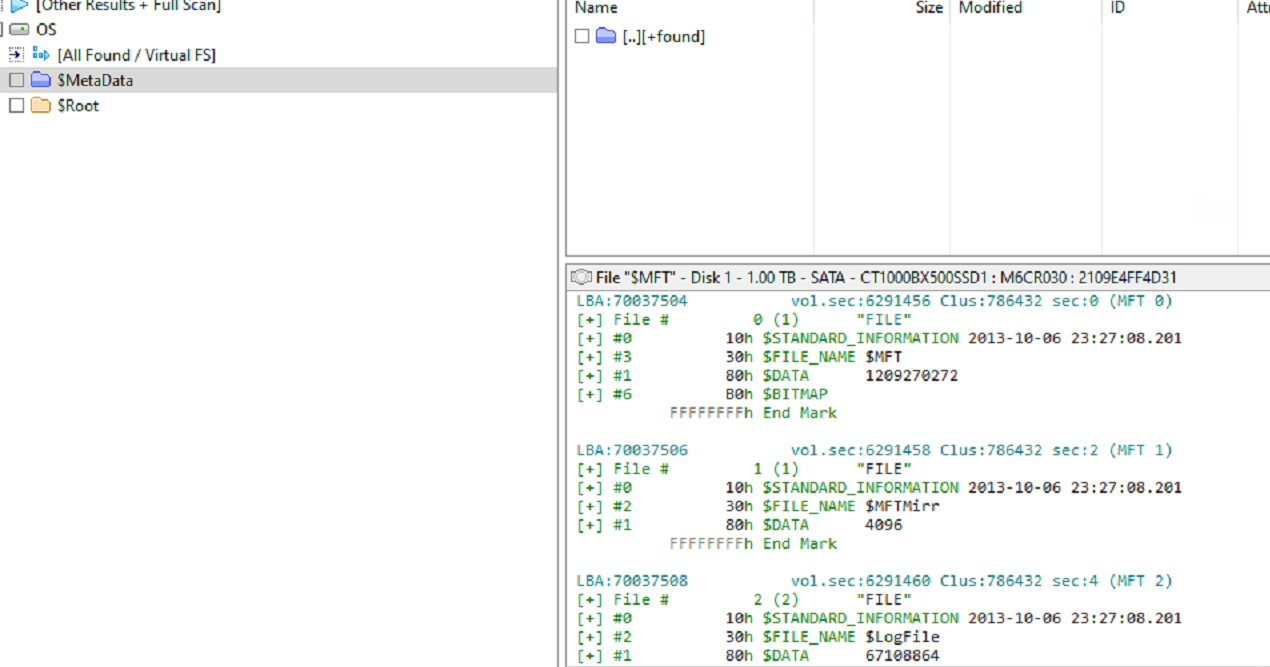
Task: Click the 67108864 data size value
Action: pos(902,656)
